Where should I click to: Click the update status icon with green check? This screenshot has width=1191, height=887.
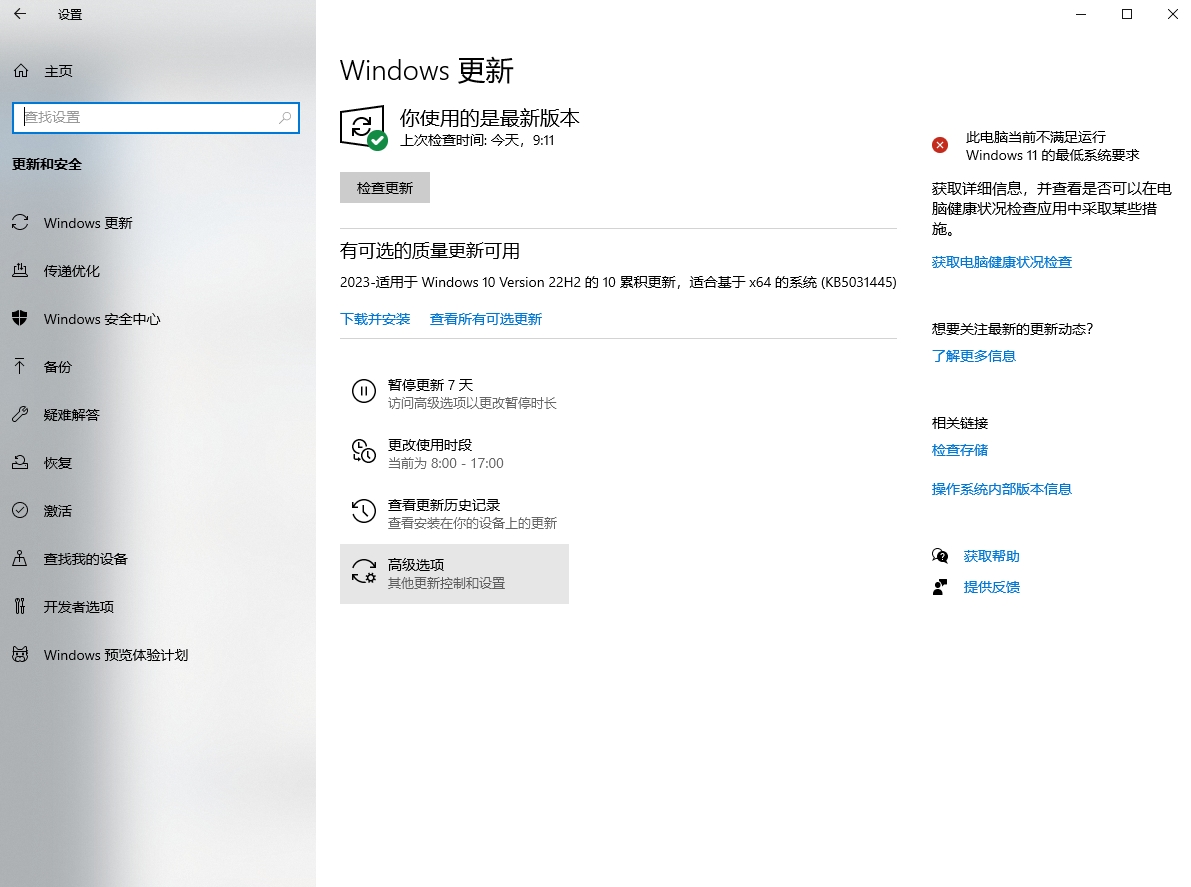pos(364,128)
